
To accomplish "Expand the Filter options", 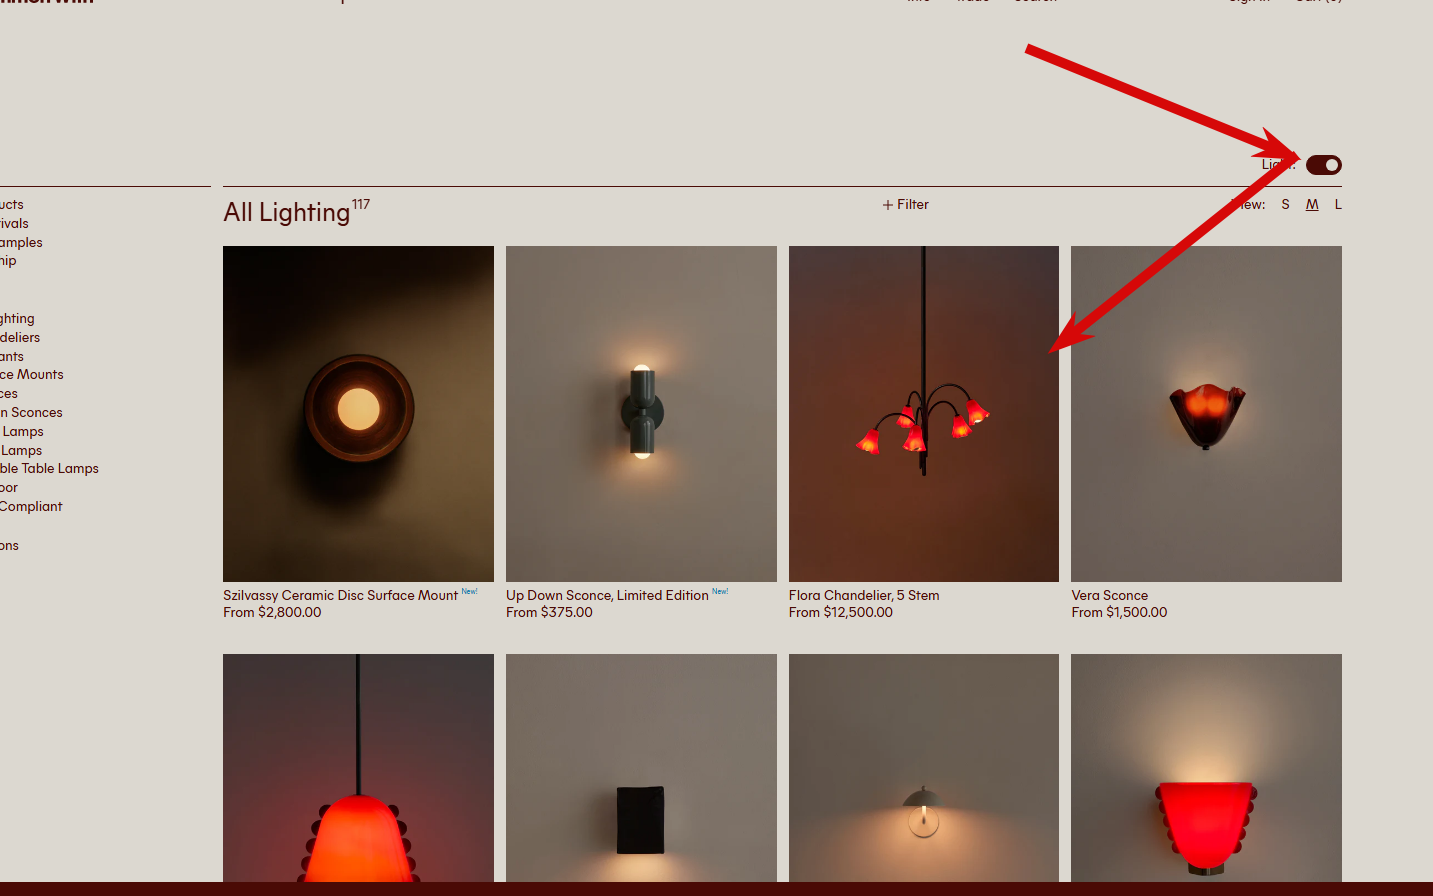I will 906,204.
